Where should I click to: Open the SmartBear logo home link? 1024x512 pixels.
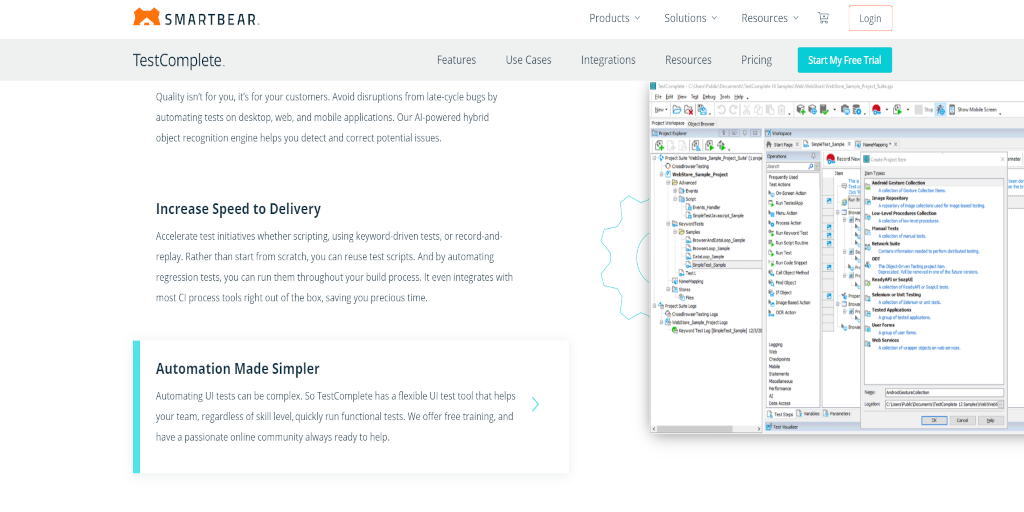pyautogui.click(x=196, y=17)
